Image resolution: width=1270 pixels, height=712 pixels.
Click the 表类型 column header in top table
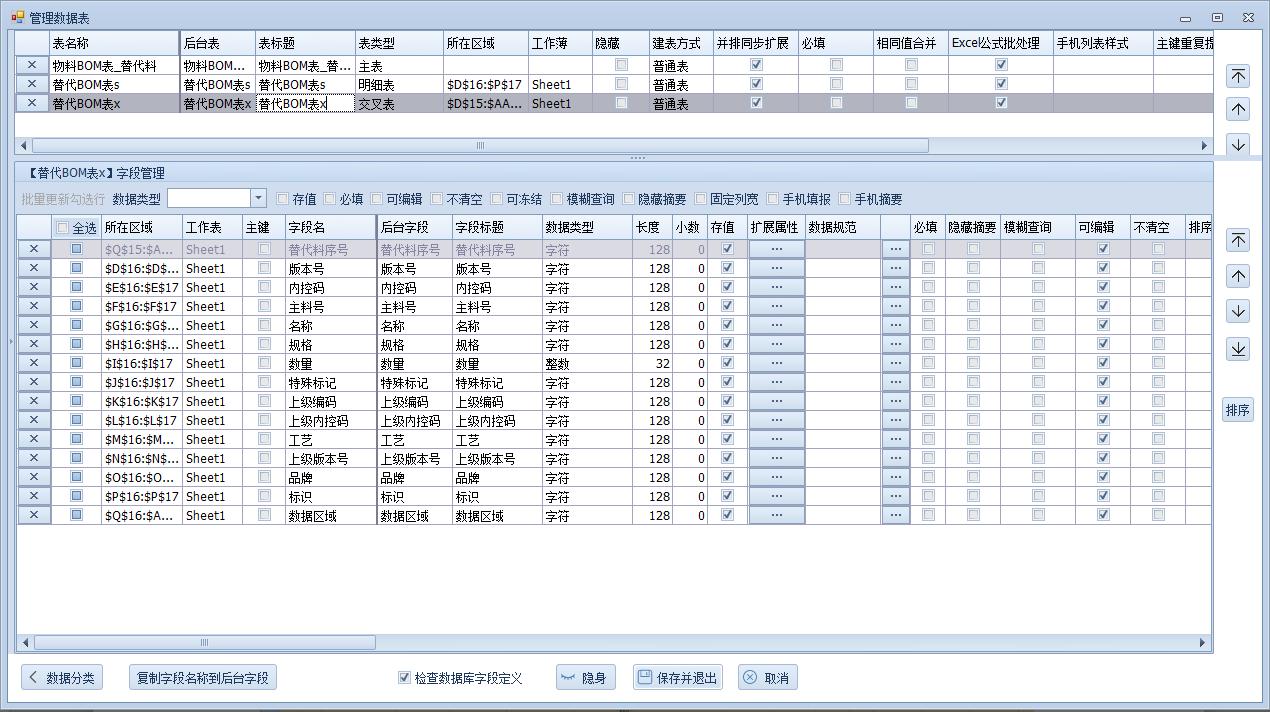coord(399,43)
